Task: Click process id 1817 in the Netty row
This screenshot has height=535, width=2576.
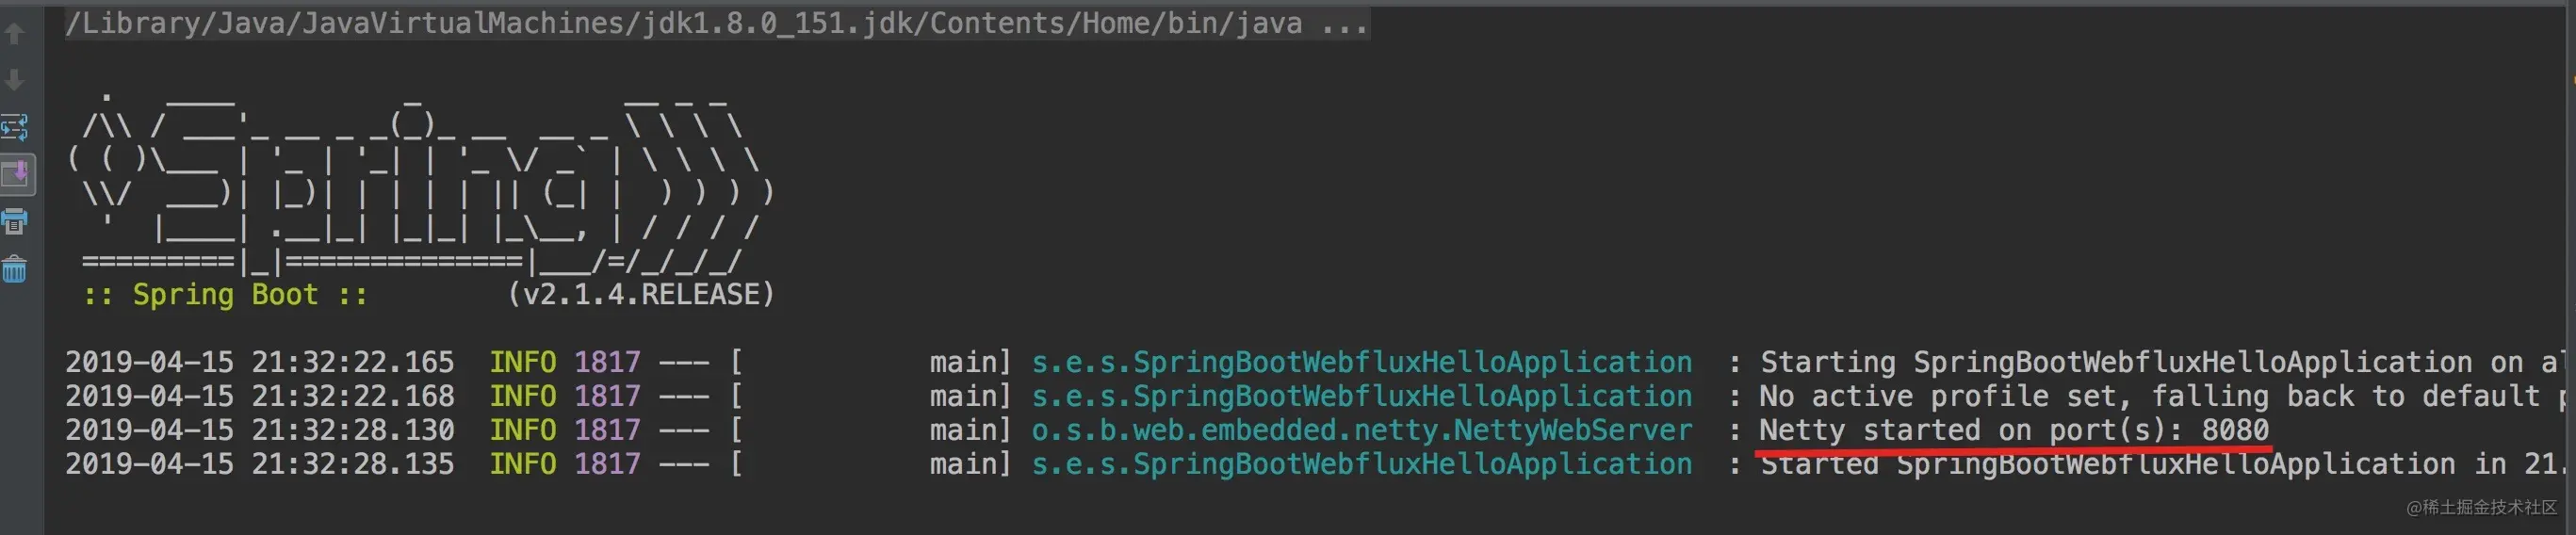Action: click(x=607, y=430)
